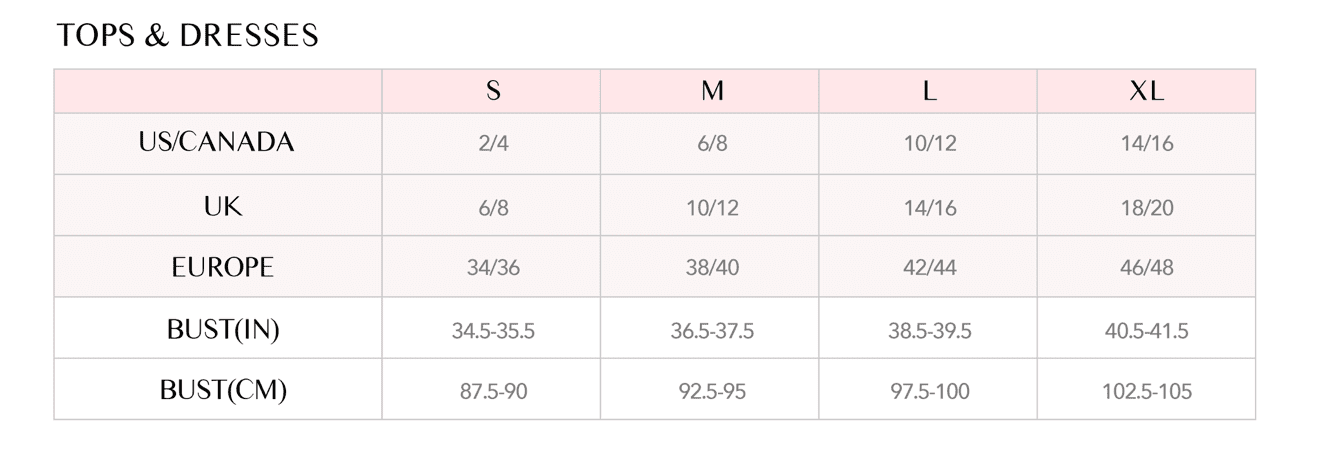
Task: Select bust inches 40.5-41.5 cell
Action: (1147, 330)
